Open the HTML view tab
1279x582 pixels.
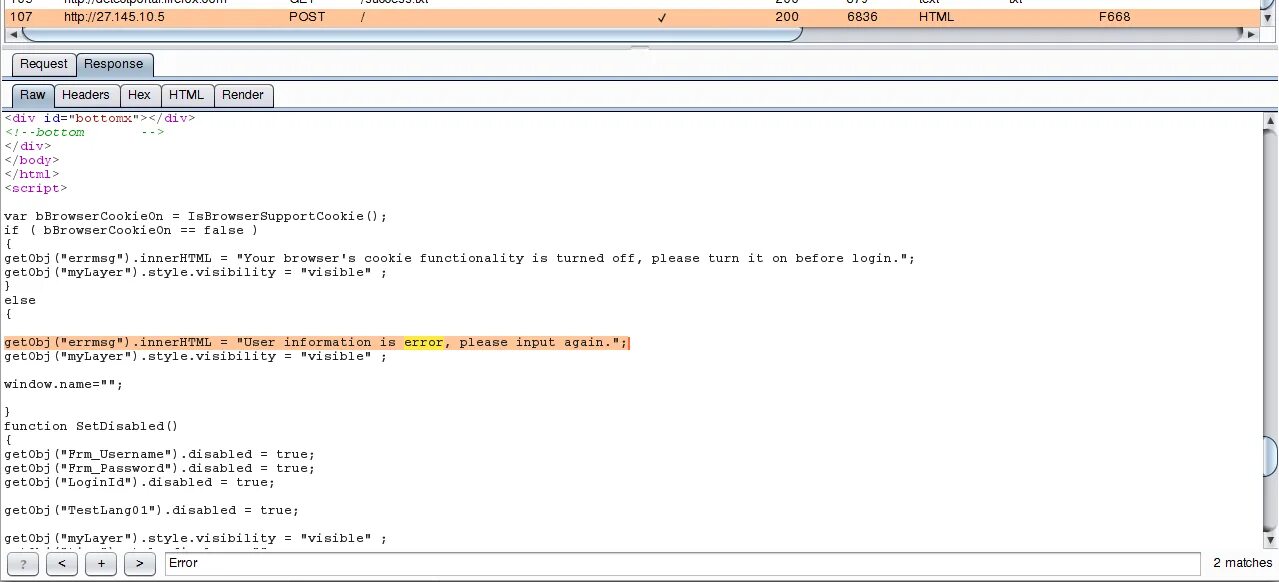point(186,95)
